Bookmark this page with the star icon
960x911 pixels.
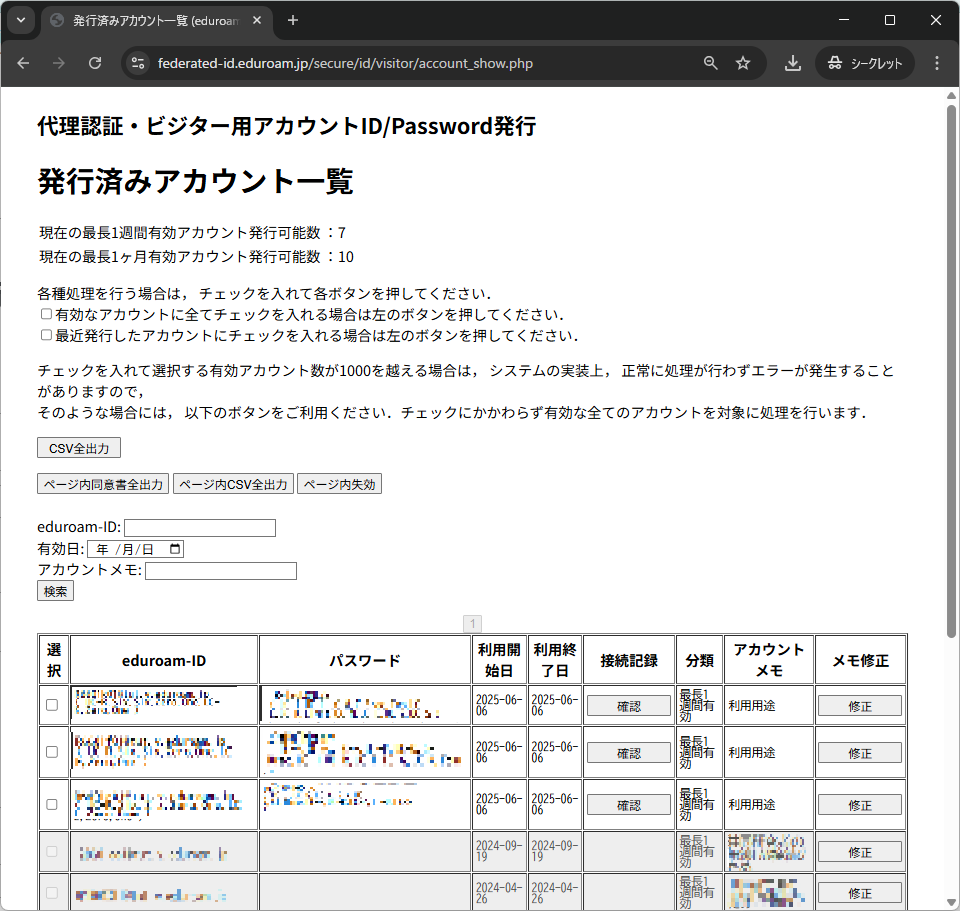click(x=743, y=63)
